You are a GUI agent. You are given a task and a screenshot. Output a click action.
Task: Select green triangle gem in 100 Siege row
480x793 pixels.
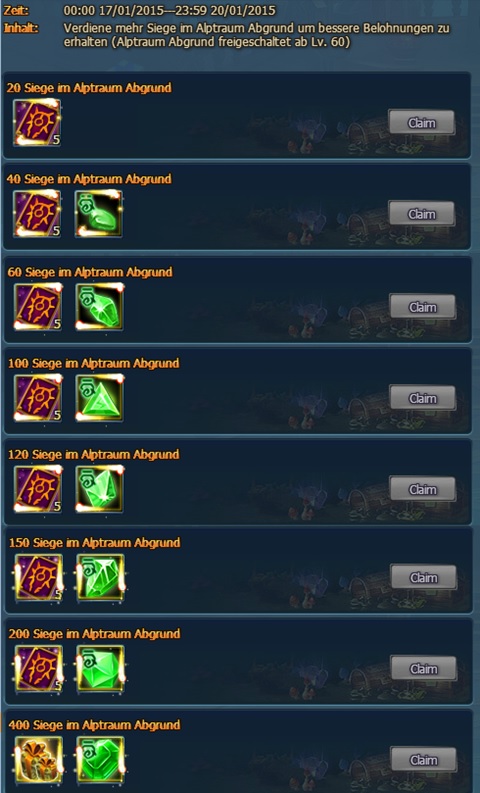tap(100, 398)
